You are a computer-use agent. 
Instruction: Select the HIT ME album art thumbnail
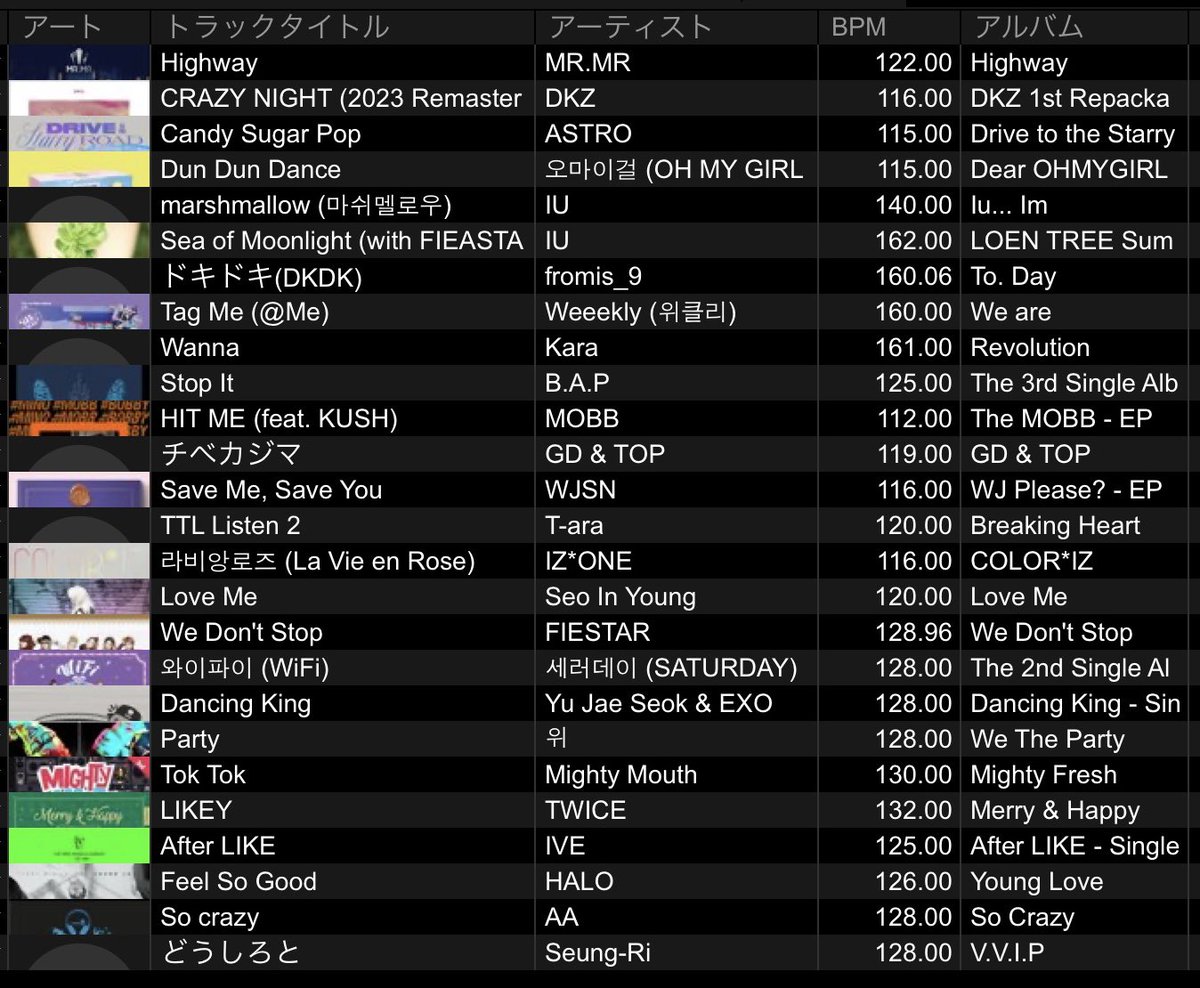[x=79, y=419]
